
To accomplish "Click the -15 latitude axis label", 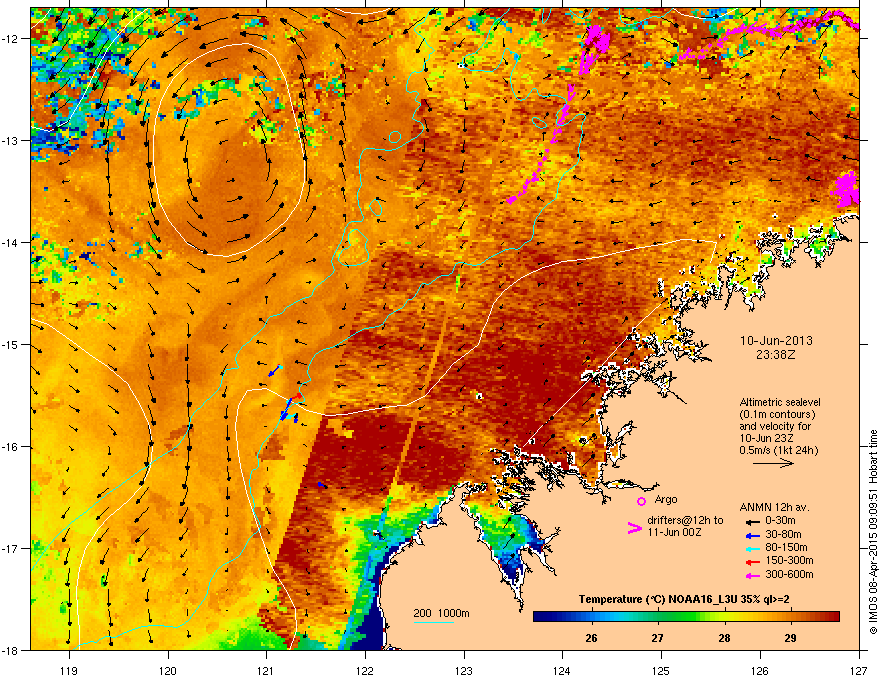I will [x=10, y=344].
